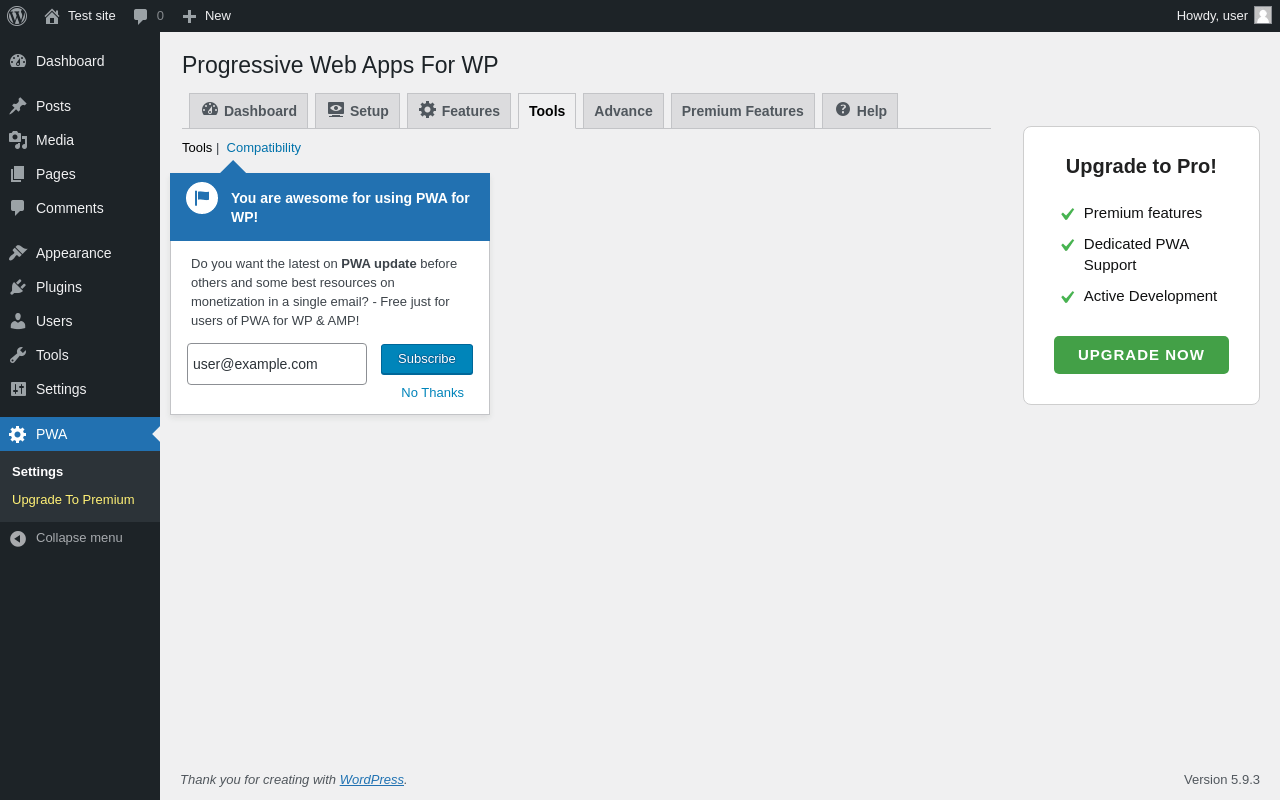Click the Users person icon
1280x800 pixels.
coord(18,321)
